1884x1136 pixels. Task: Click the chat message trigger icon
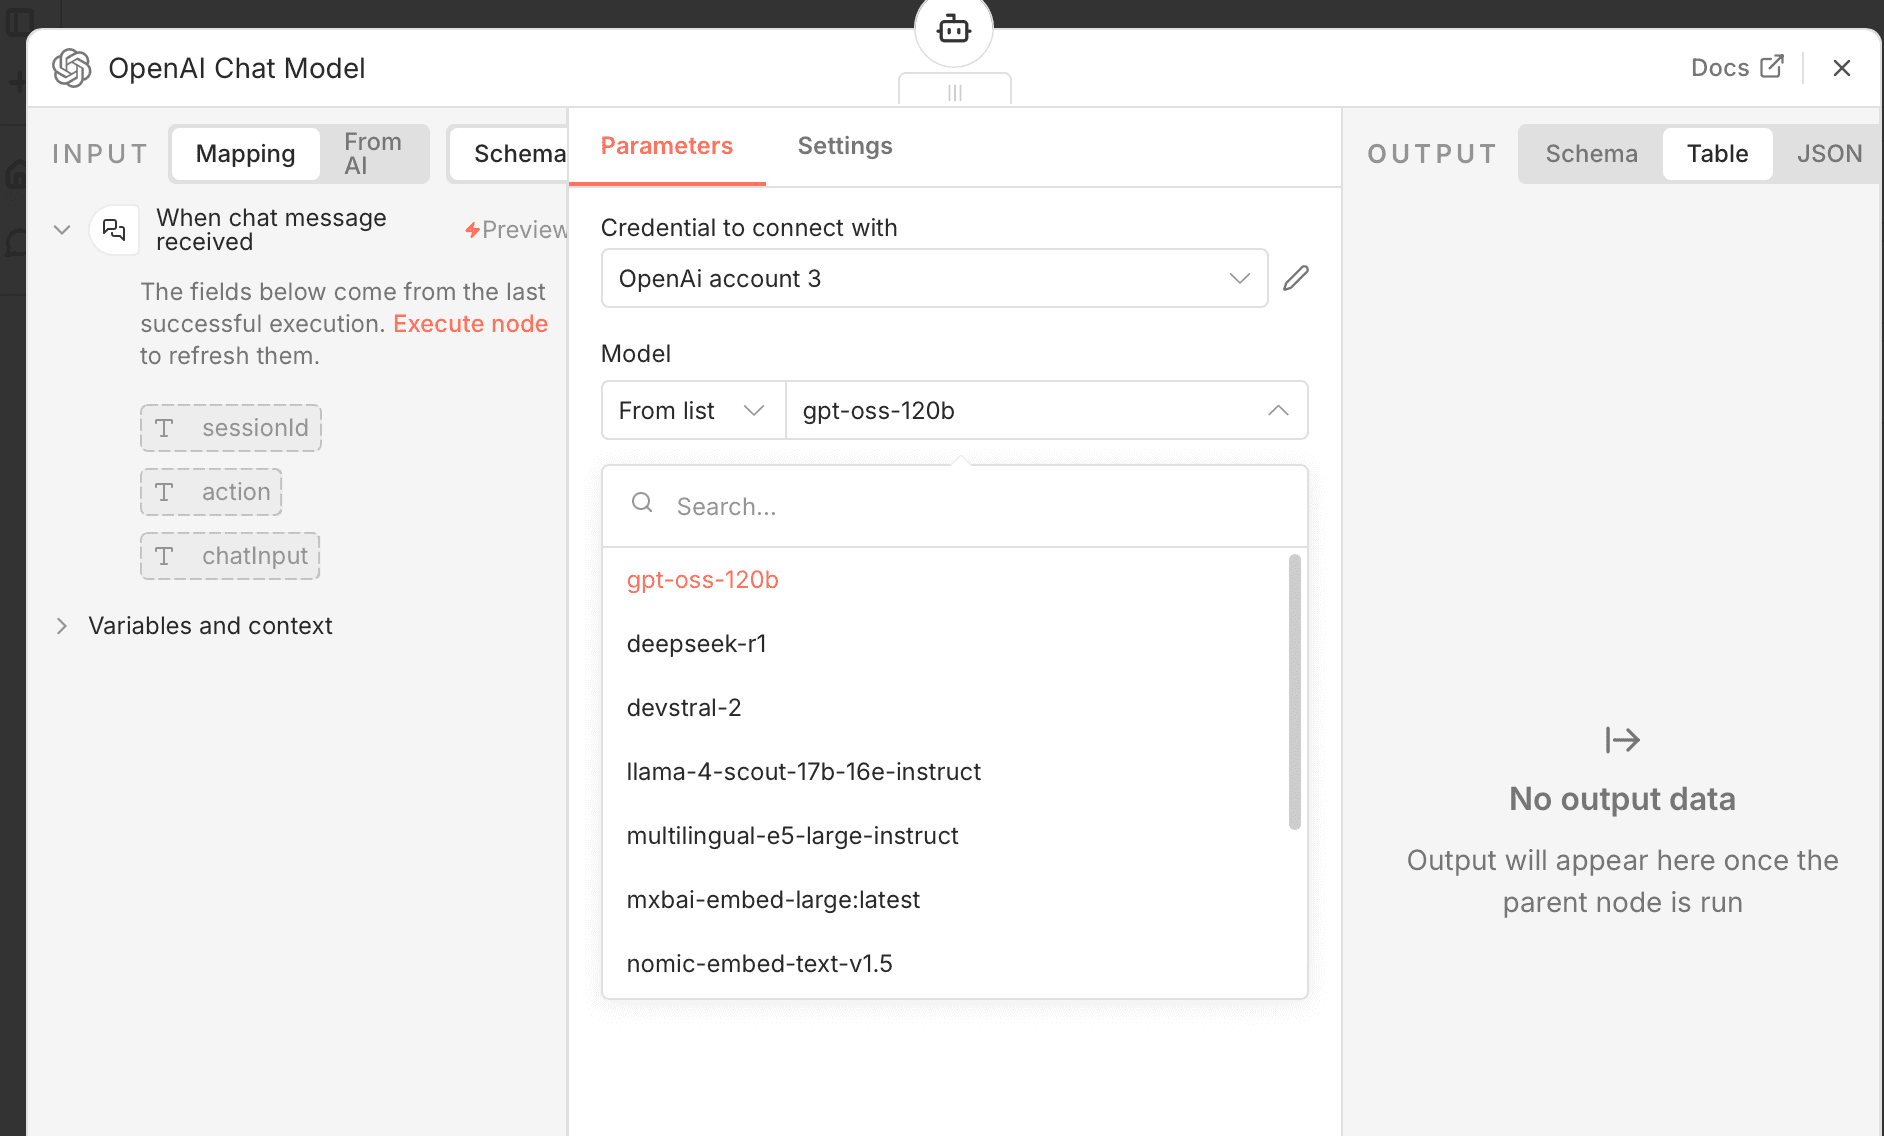click(x=114, y=230)
